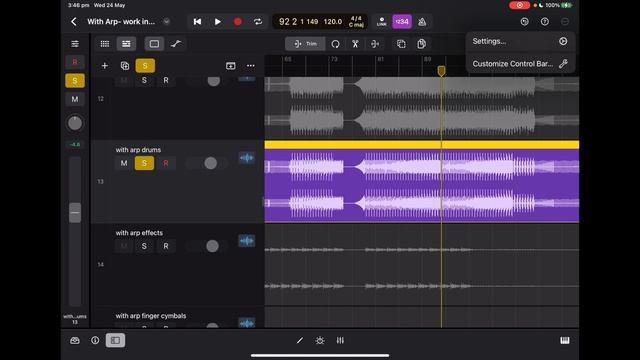Open the more options ellipsis in control bar
Viewport: 640px width, 360px height.
(565, 22)
